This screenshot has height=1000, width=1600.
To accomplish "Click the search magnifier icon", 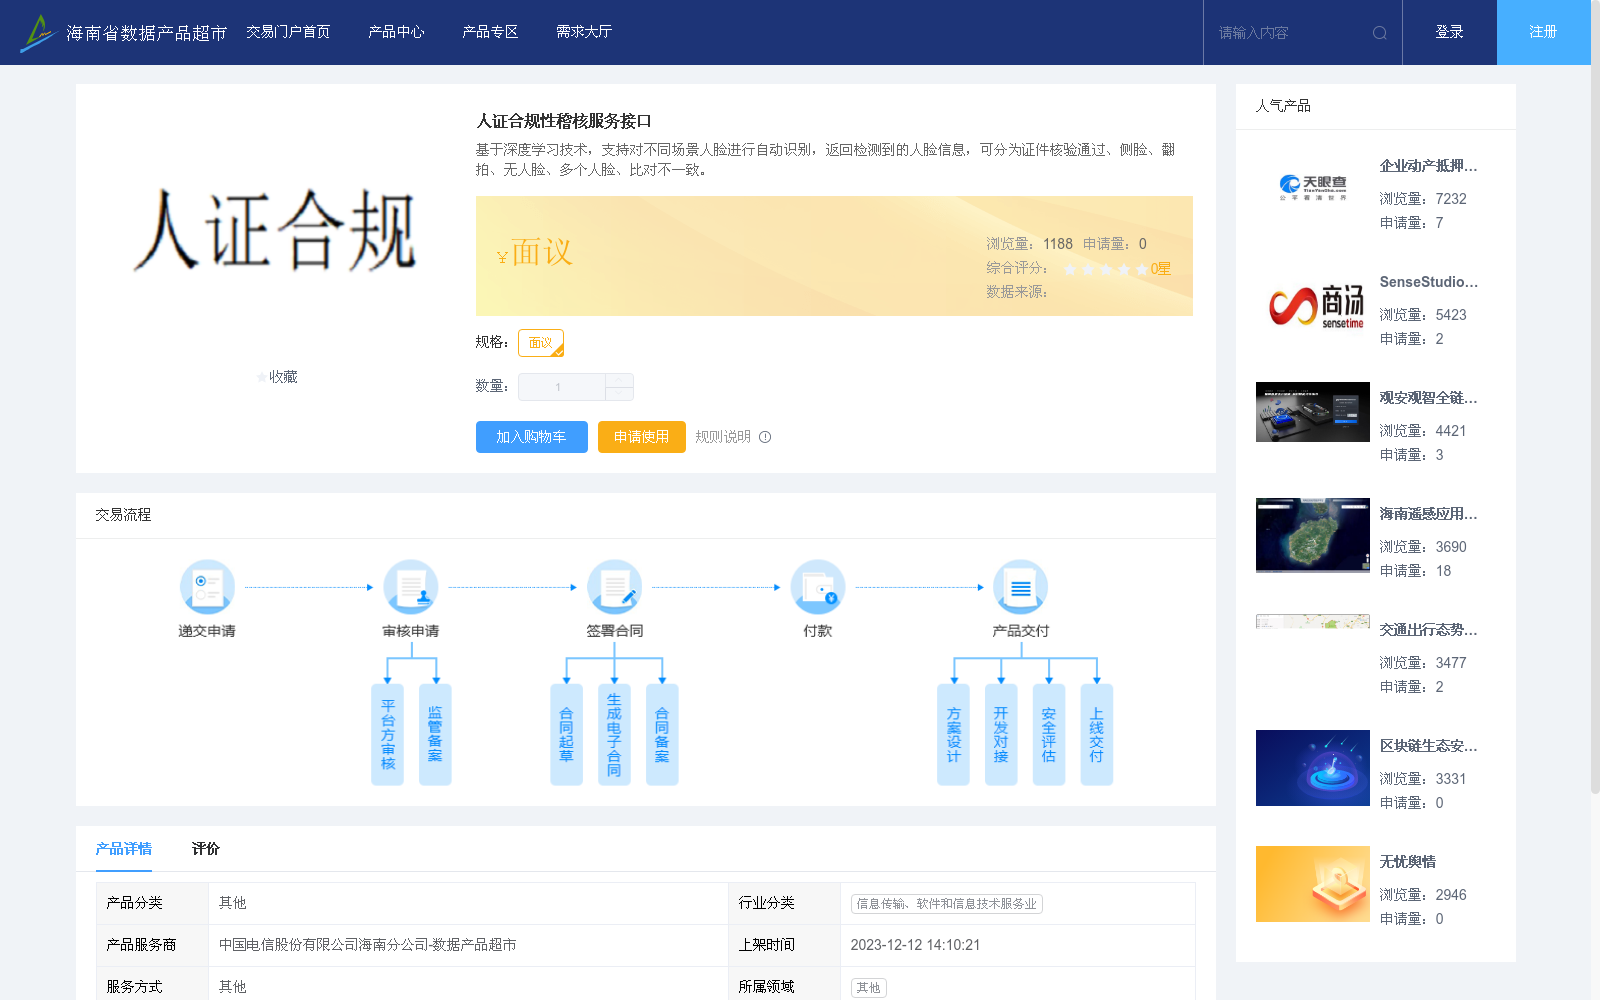I will click(1380, 33).
